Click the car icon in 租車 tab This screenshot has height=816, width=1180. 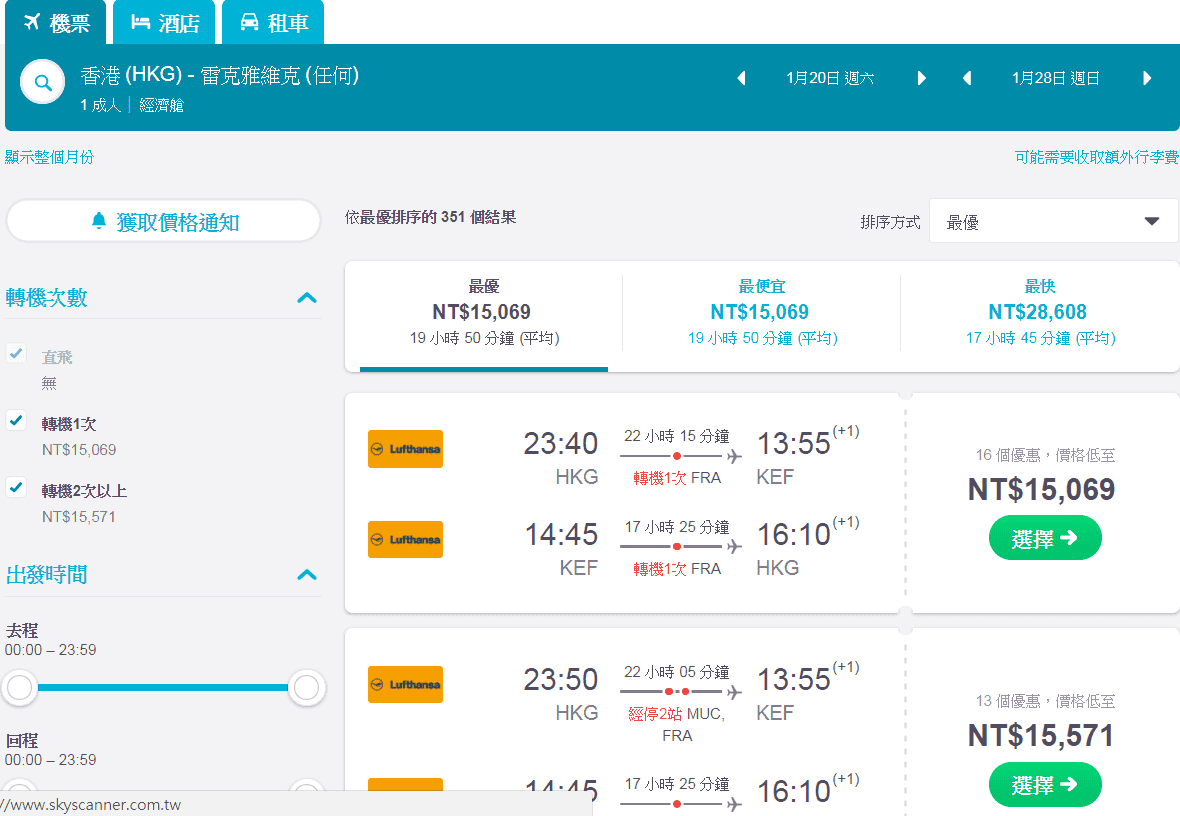point(249,22)
